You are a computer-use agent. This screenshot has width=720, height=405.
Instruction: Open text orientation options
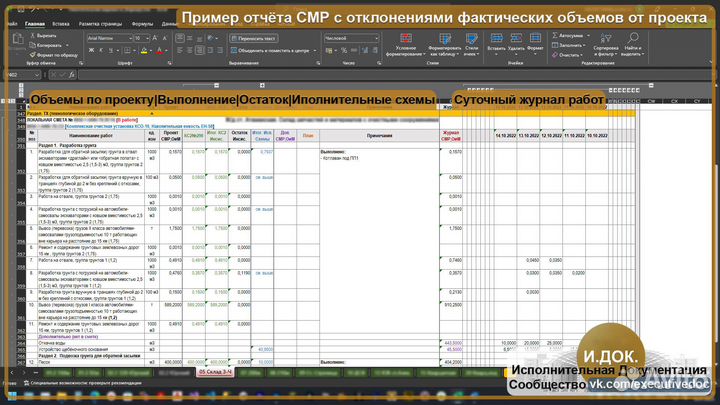212,39
